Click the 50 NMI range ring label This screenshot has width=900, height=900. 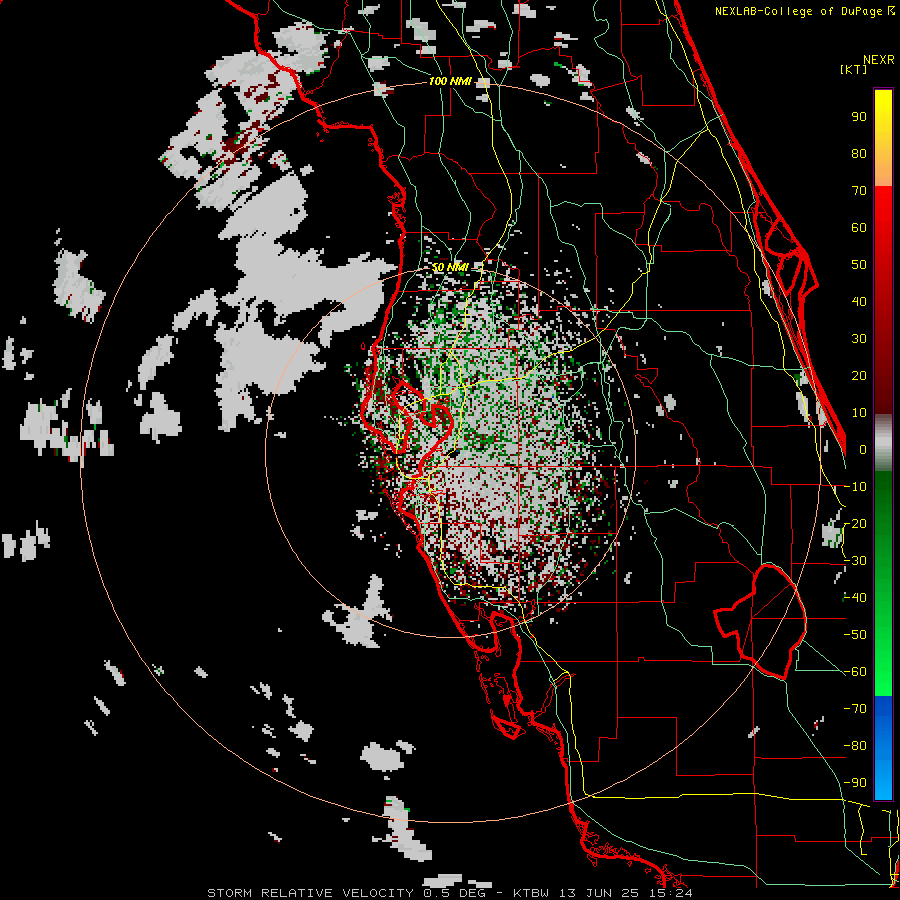pyautogui.click(x=449, y=268)
